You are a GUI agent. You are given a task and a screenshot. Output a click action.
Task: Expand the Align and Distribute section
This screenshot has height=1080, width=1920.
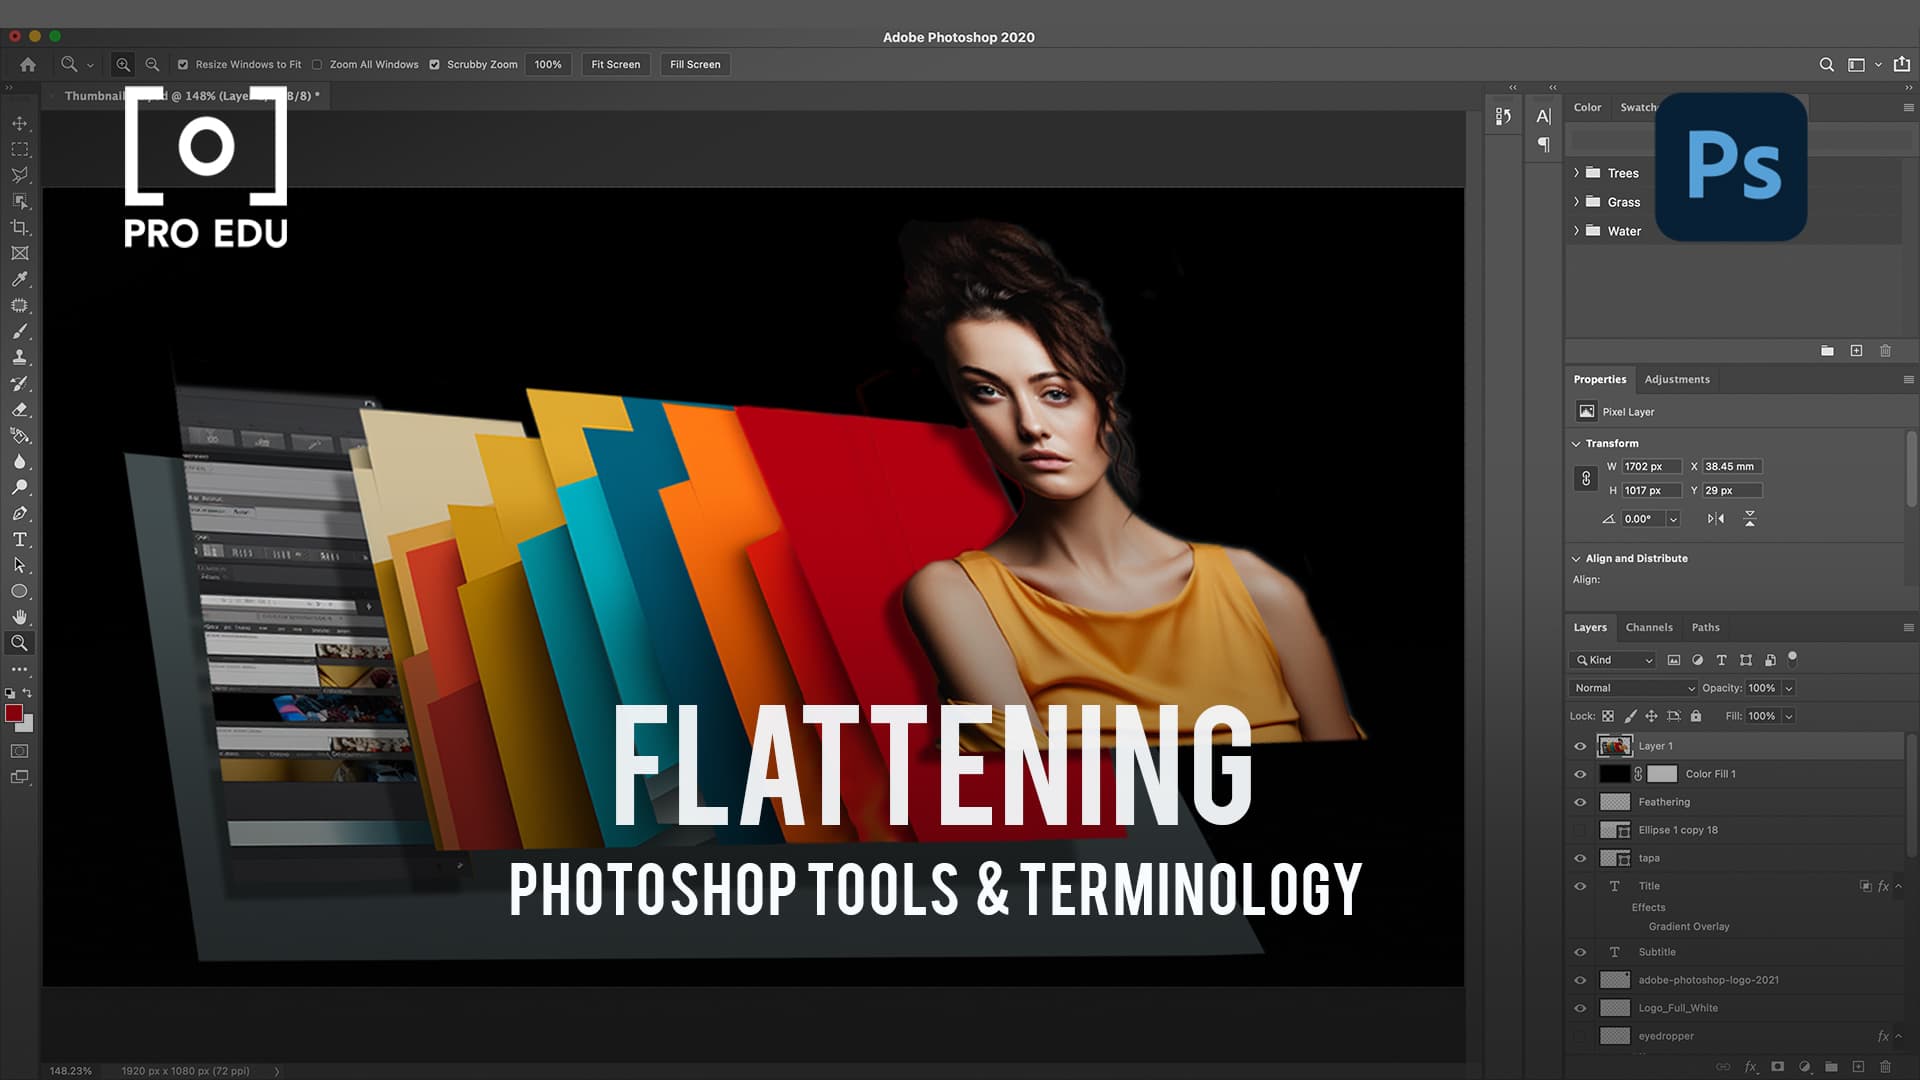click(1577, 558)
